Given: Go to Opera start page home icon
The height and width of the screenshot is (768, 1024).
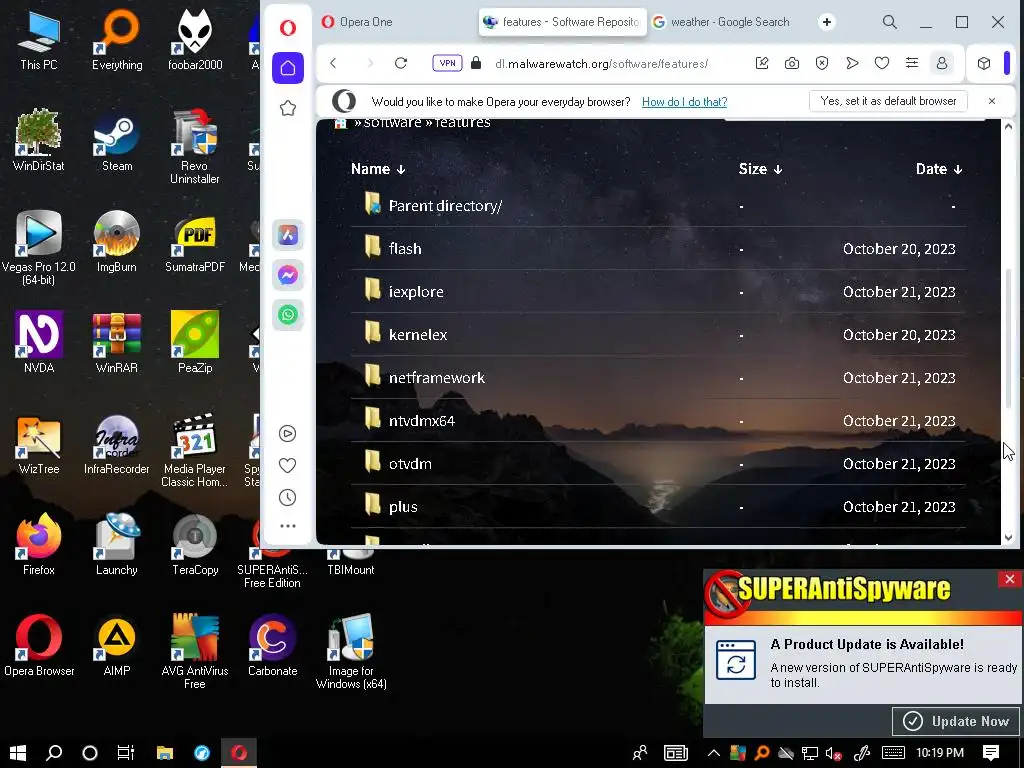Looking at the screenshot, I should tap(288, 68).
